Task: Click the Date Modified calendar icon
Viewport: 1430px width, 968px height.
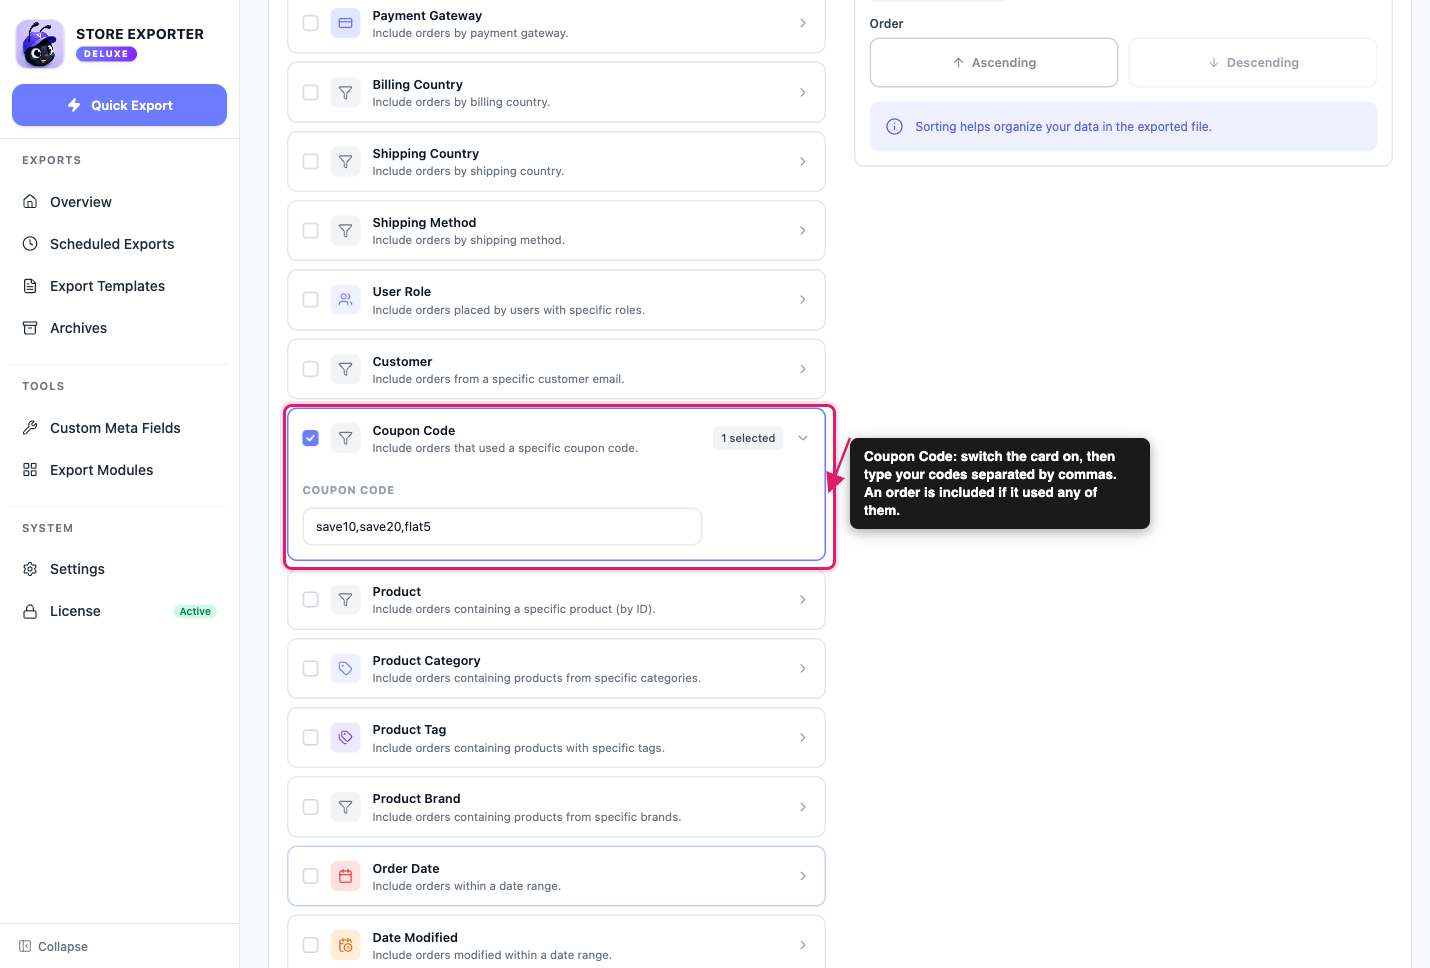Action: click(345, 945)
